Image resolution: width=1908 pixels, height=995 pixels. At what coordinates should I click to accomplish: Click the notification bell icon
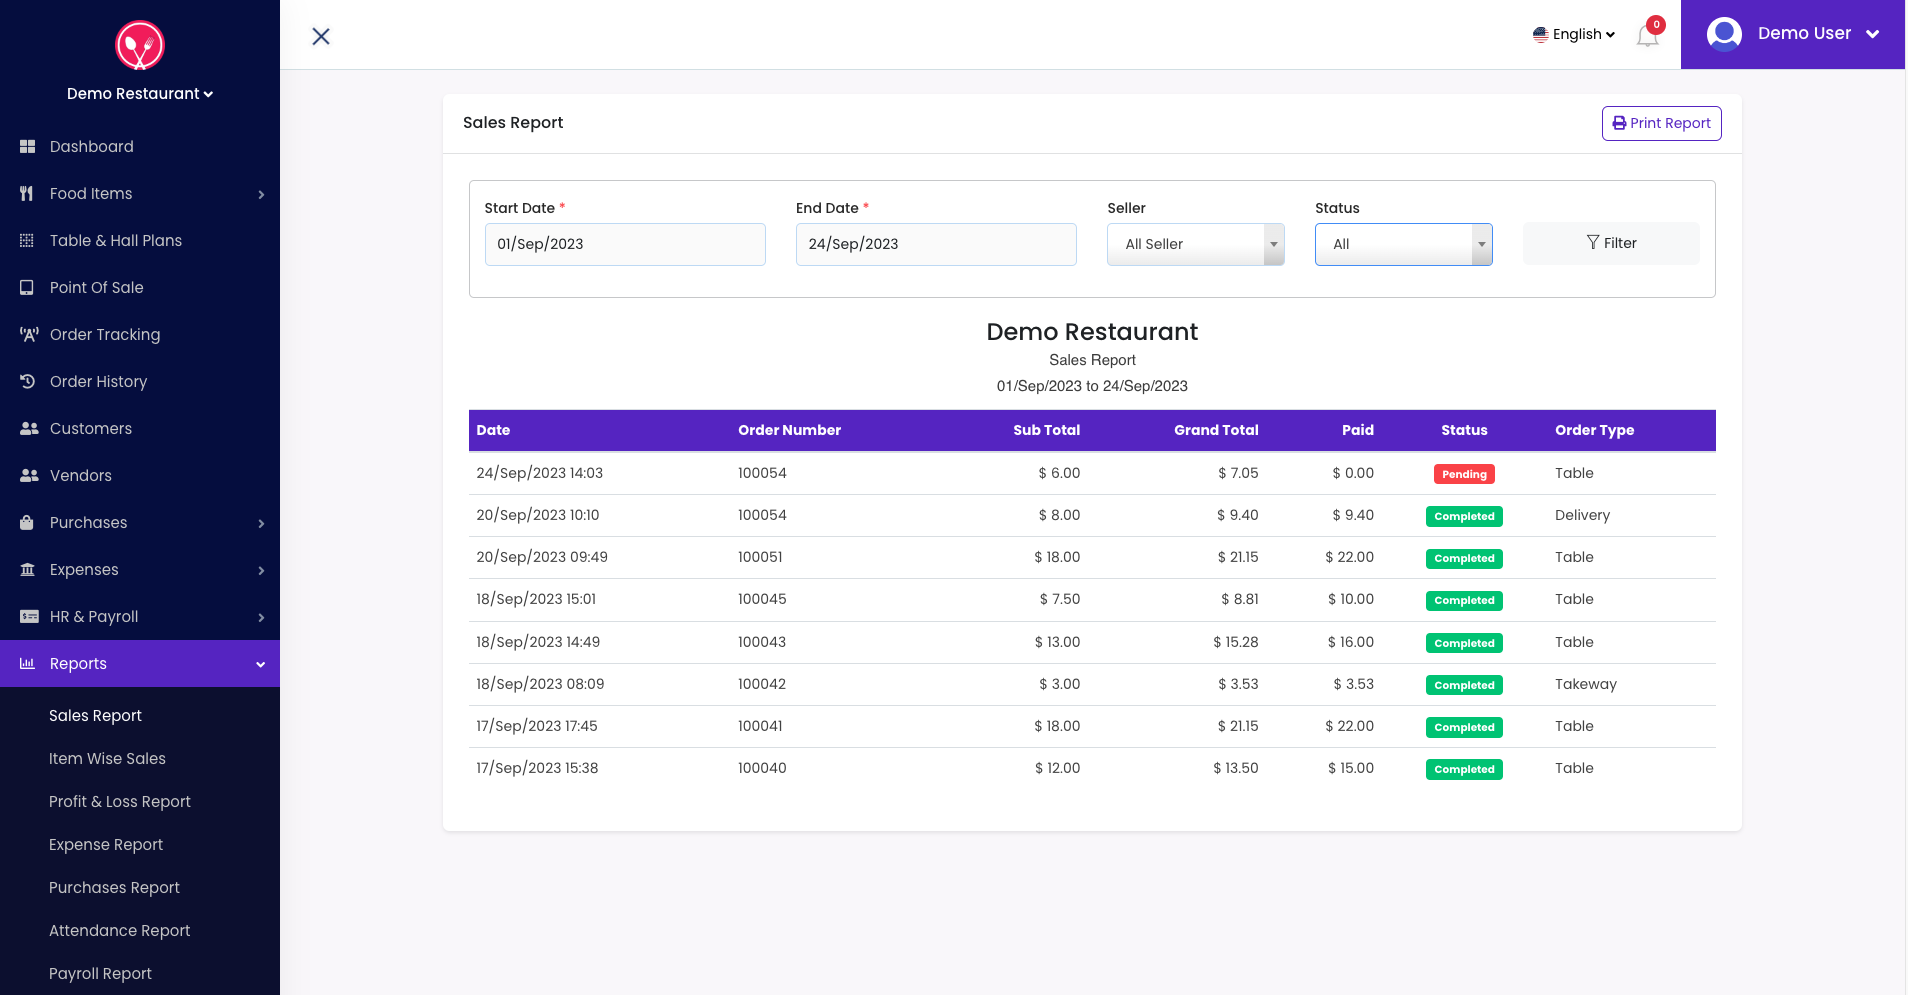(x=1646, y=35)
